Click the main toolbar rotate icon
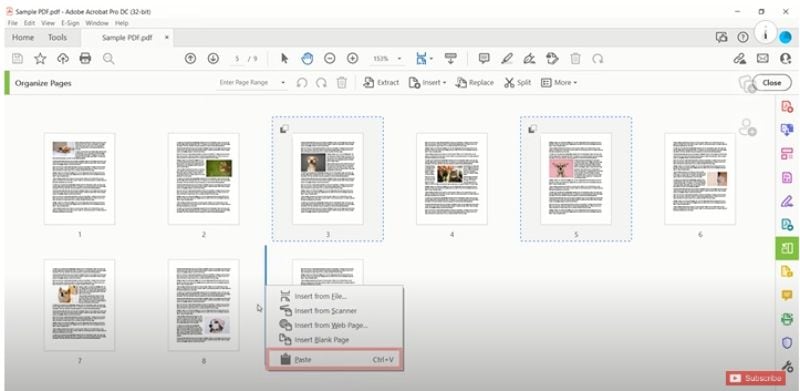The width and height of the screenshot is (800, 391). pyautogui.click(x=598, y=59)
